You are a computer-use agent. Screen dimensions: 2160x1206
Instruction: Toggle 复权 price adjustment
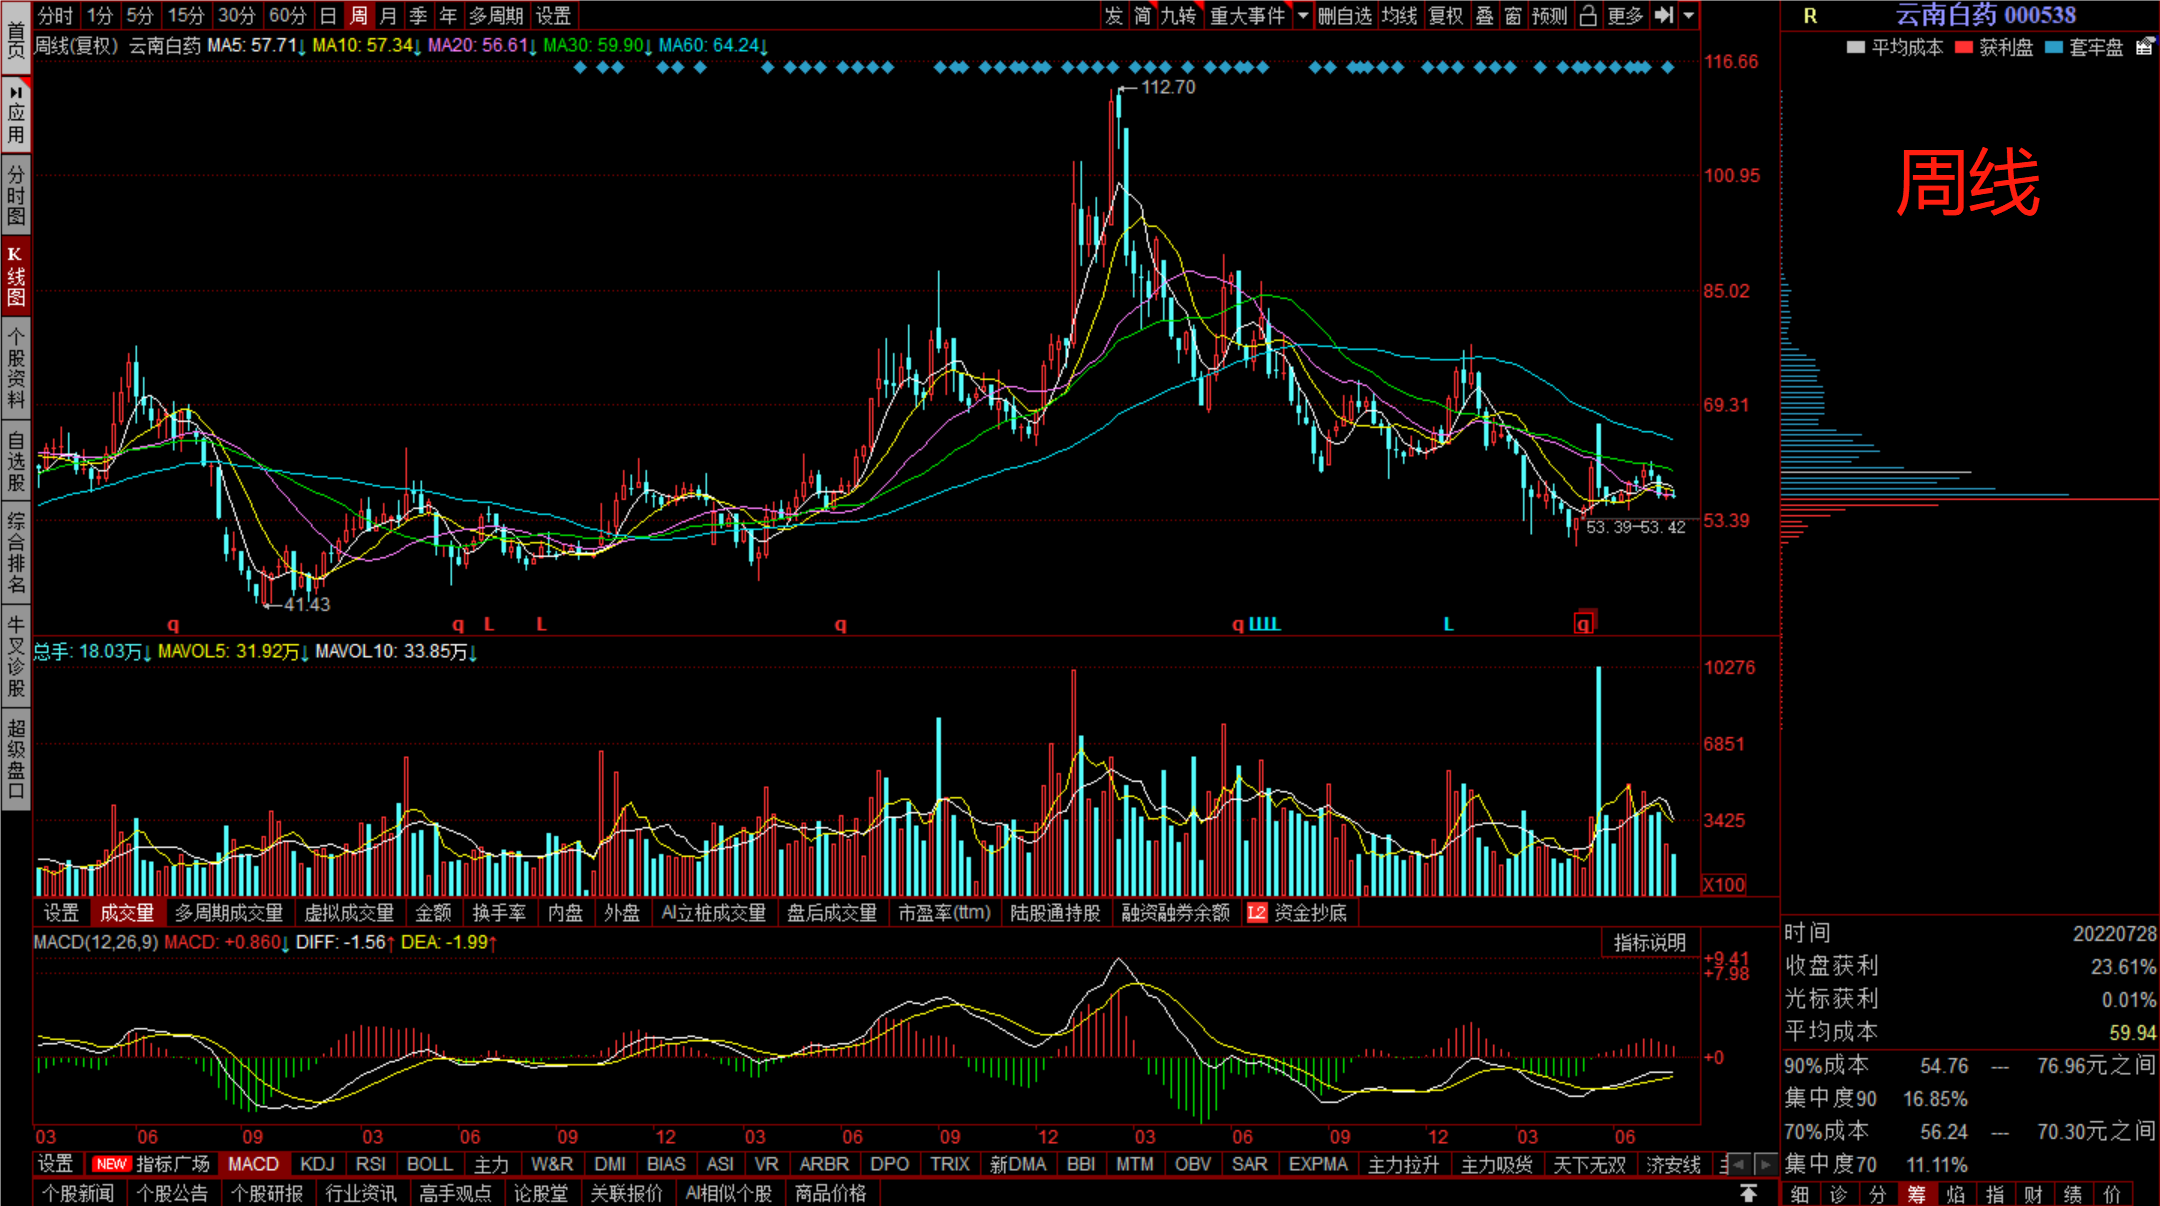1445,15
